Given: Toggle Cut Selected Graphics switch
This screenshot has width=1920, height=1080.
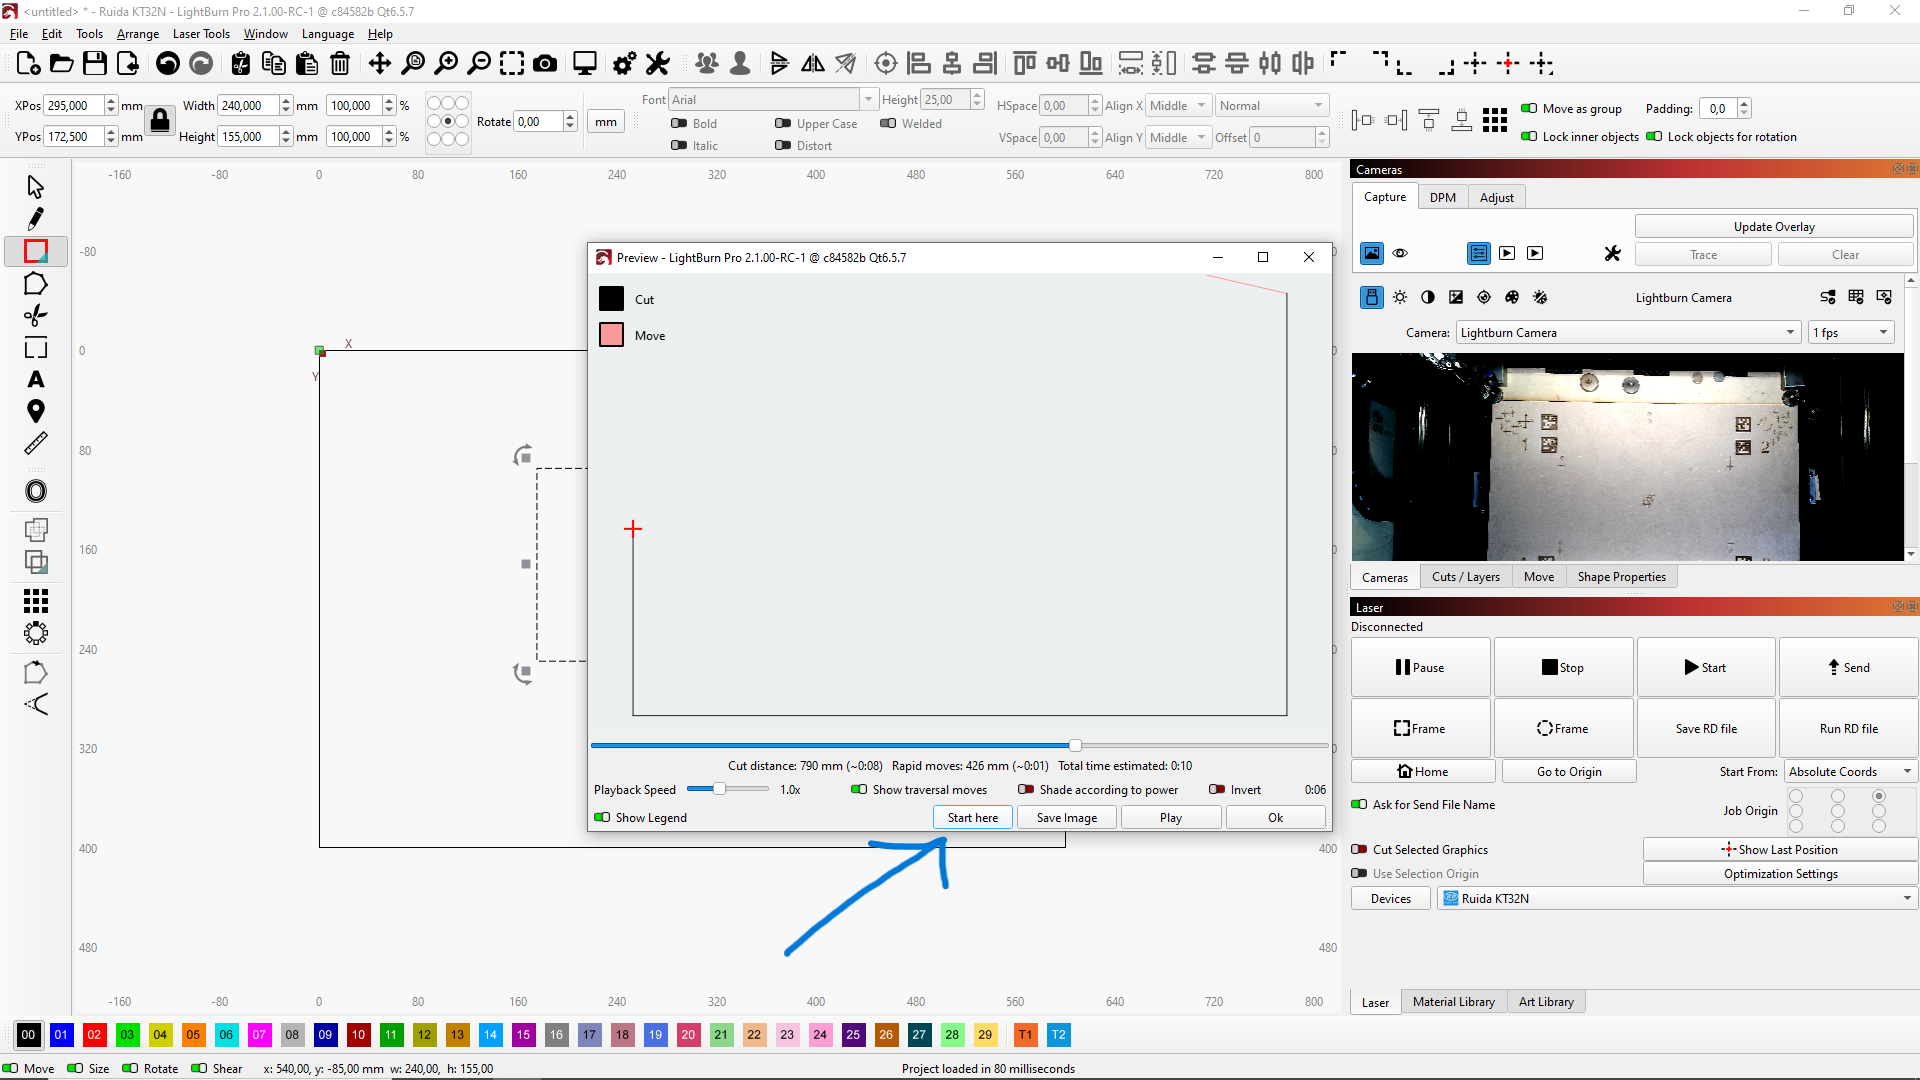Looking at the screenshot, I should [1359, 849].
